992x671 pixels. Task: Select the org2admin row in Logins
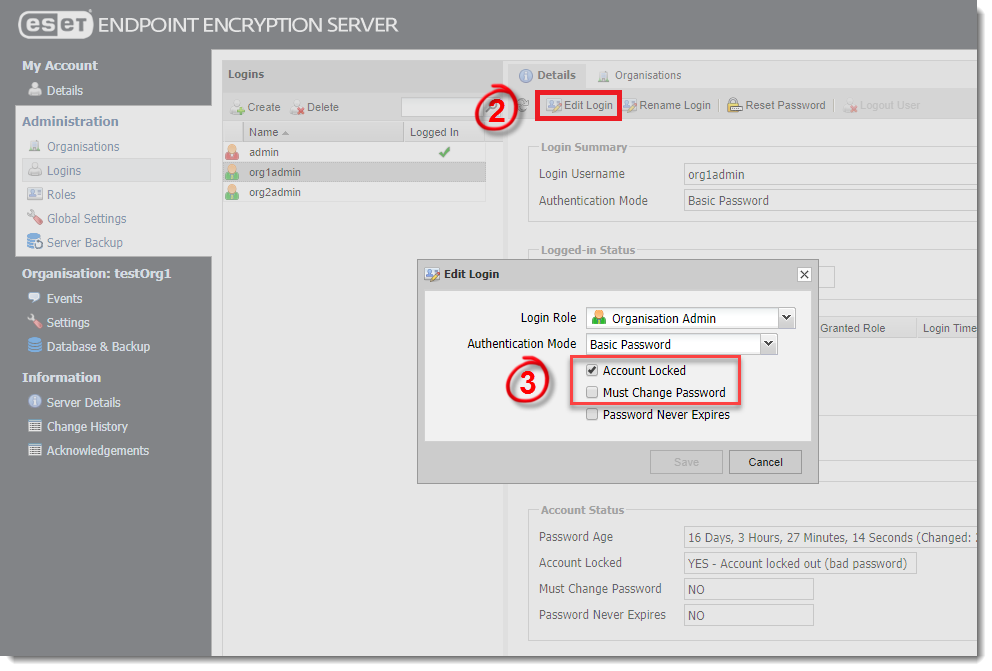(355, 192)
